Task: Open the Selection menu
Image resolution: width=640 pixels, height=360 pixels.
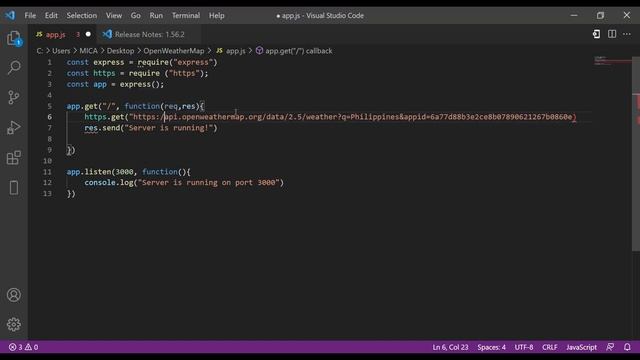Action: pos(82,16)
